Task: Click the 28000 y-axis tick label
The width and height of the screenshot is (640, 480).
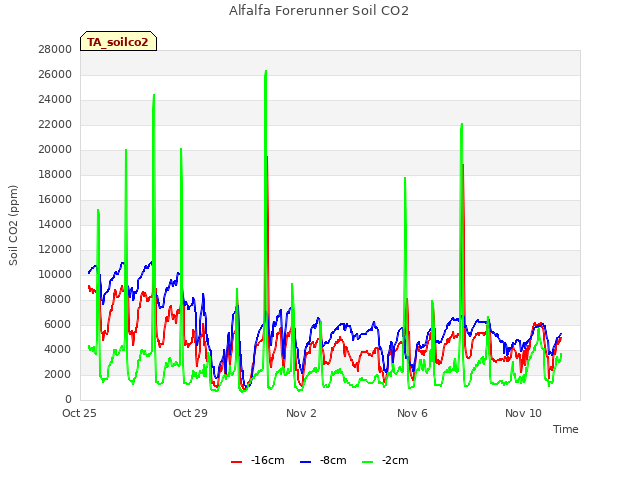Action: tap(55, 50)
